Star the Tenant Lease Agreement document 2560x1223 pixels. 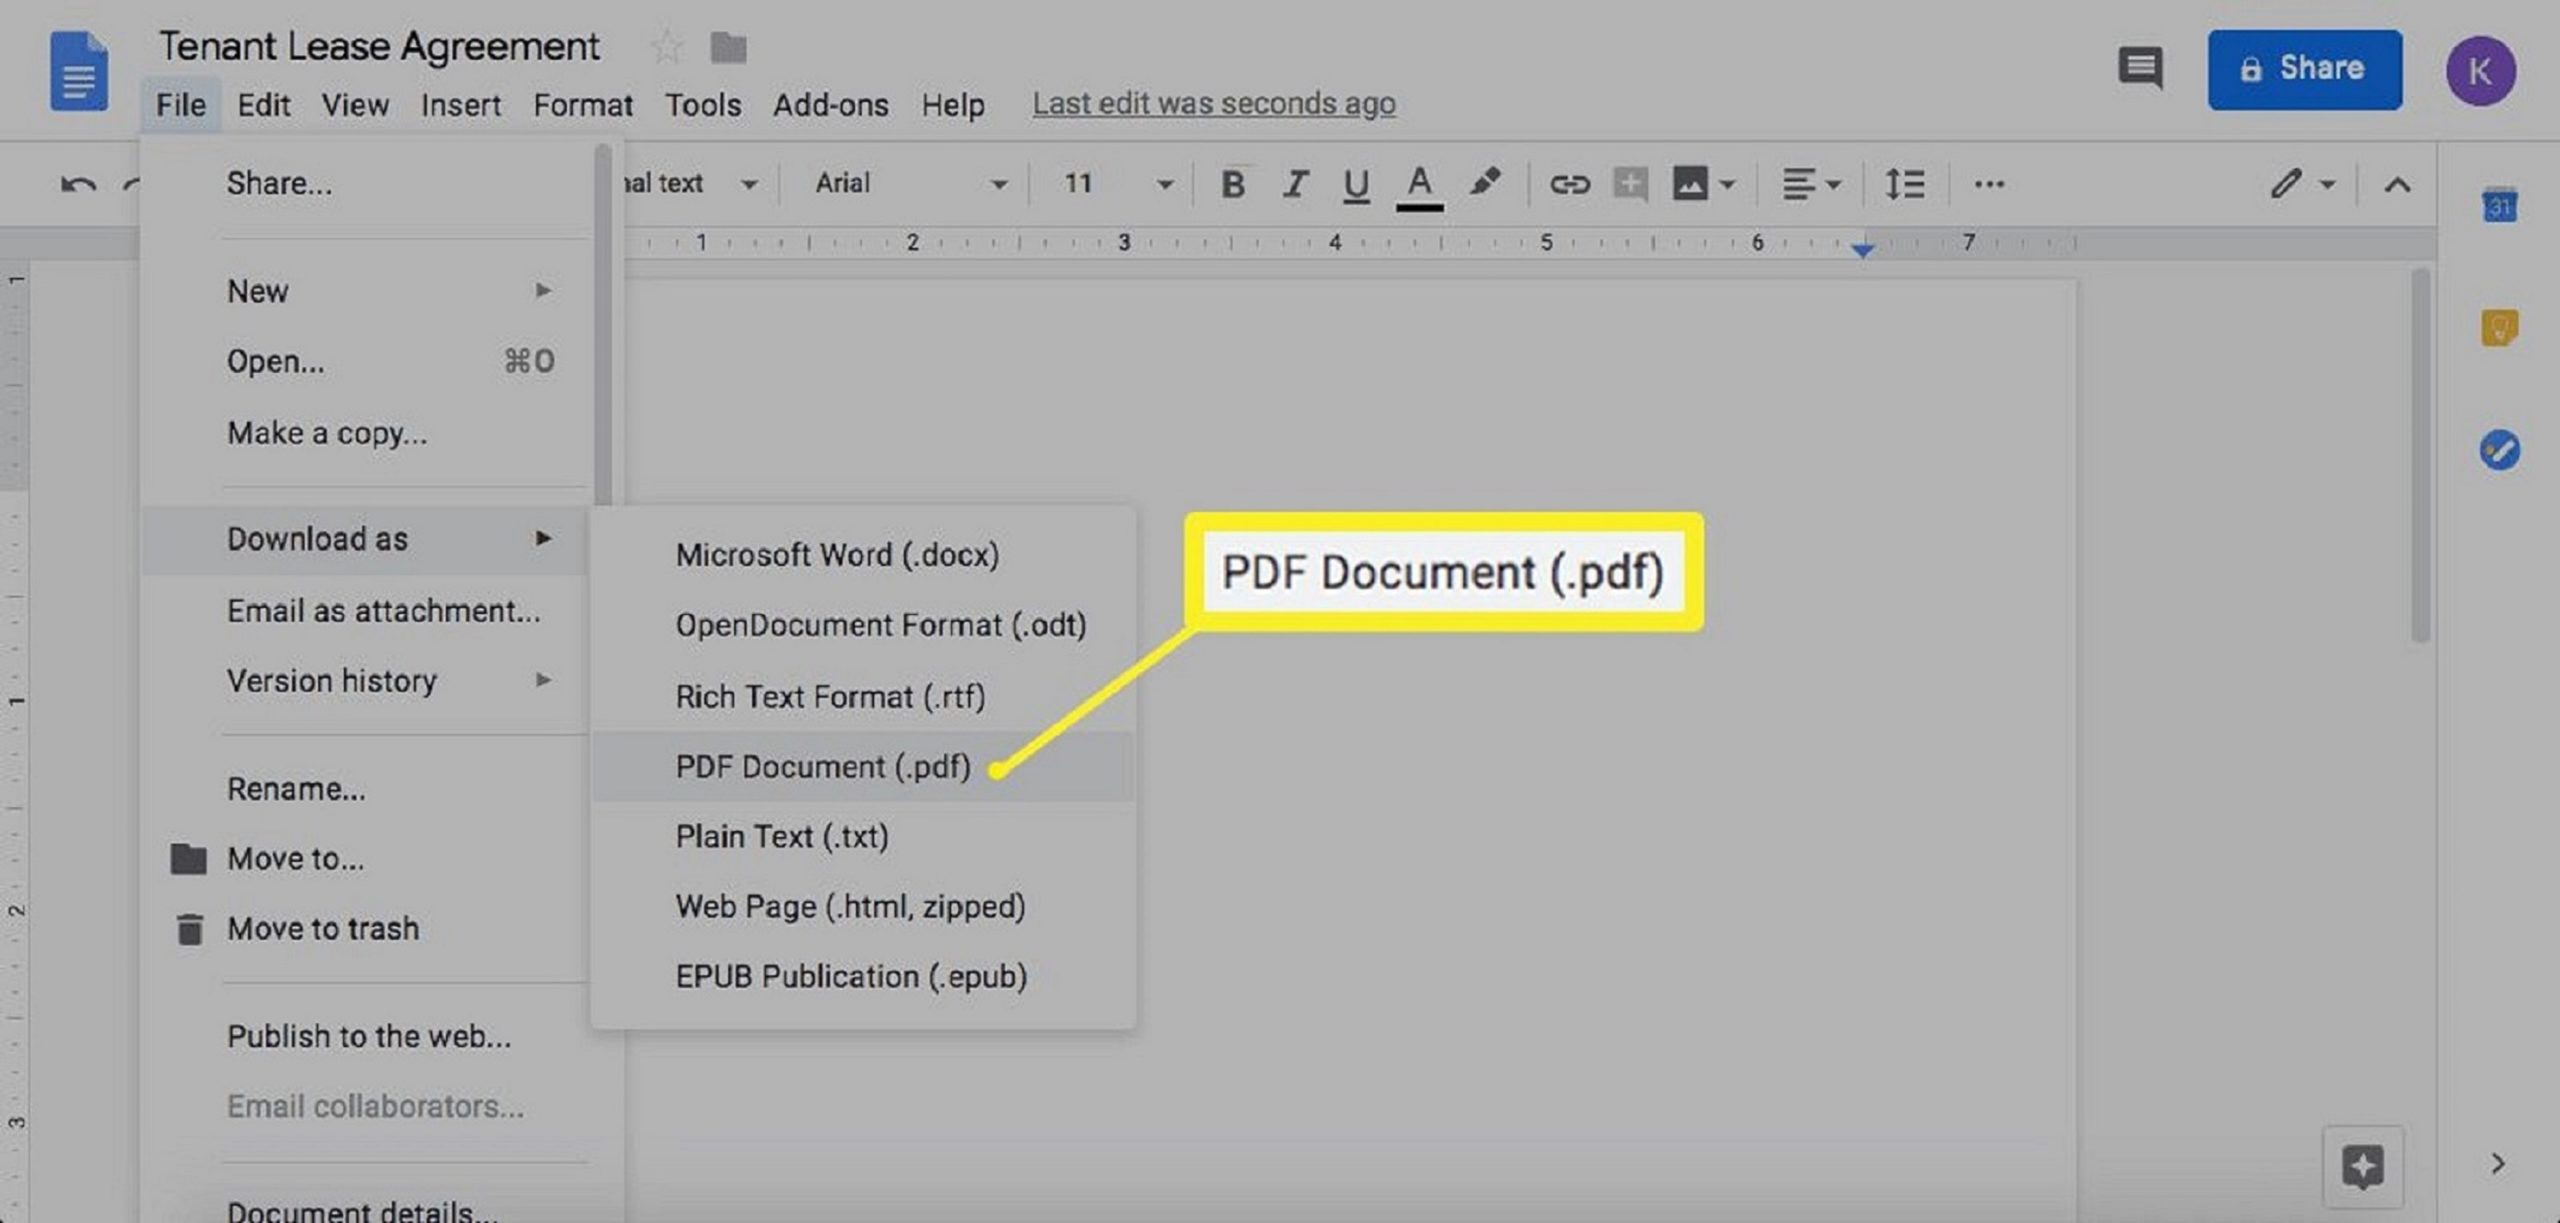(666, 47)
